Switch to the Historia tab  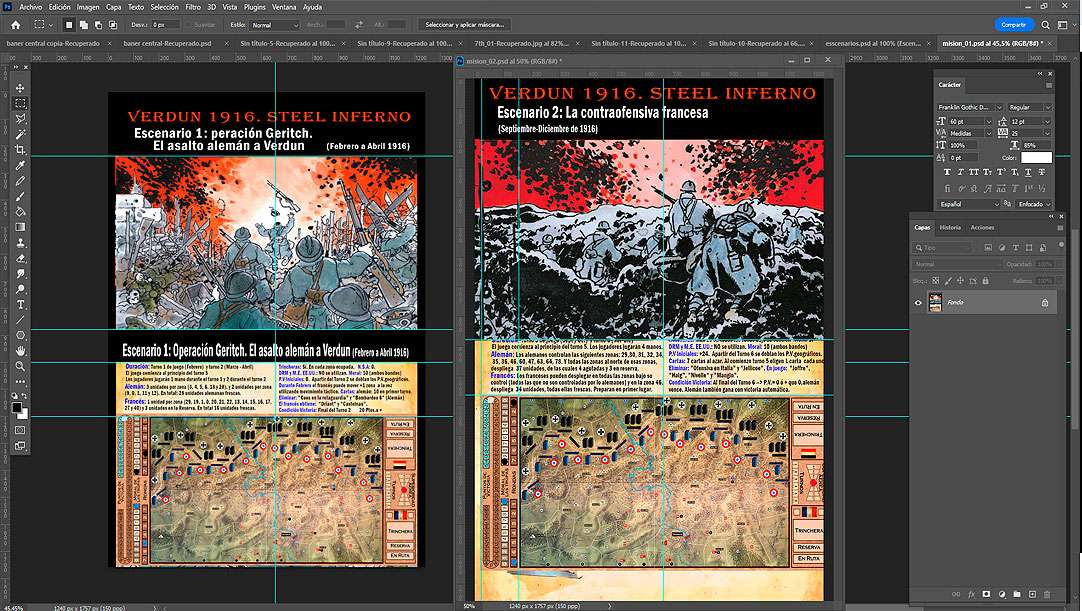click(950, 227)
